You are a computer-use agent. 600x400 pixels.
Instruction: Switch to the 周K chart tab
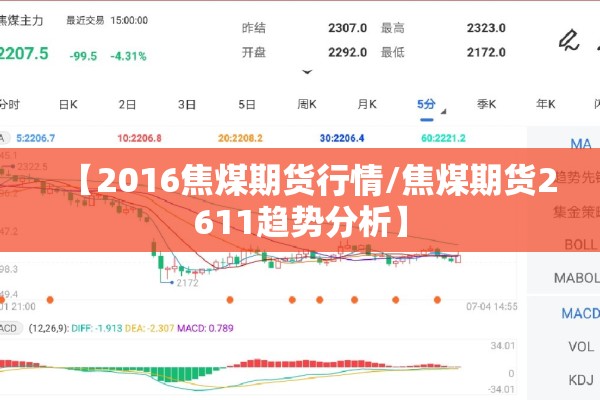click(307, 104)
